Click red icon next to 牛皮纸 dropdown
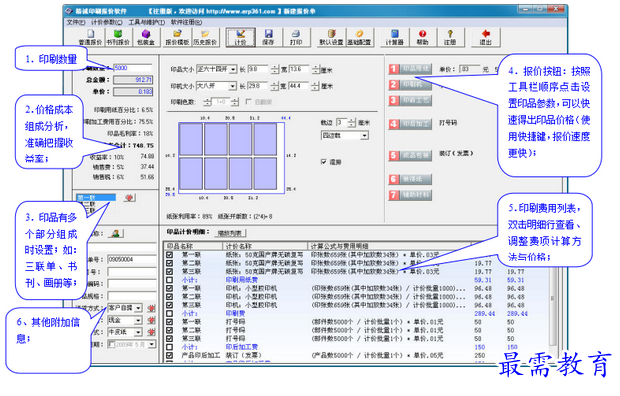Screen dimensions: 620x396 click(x=151, y=332)
